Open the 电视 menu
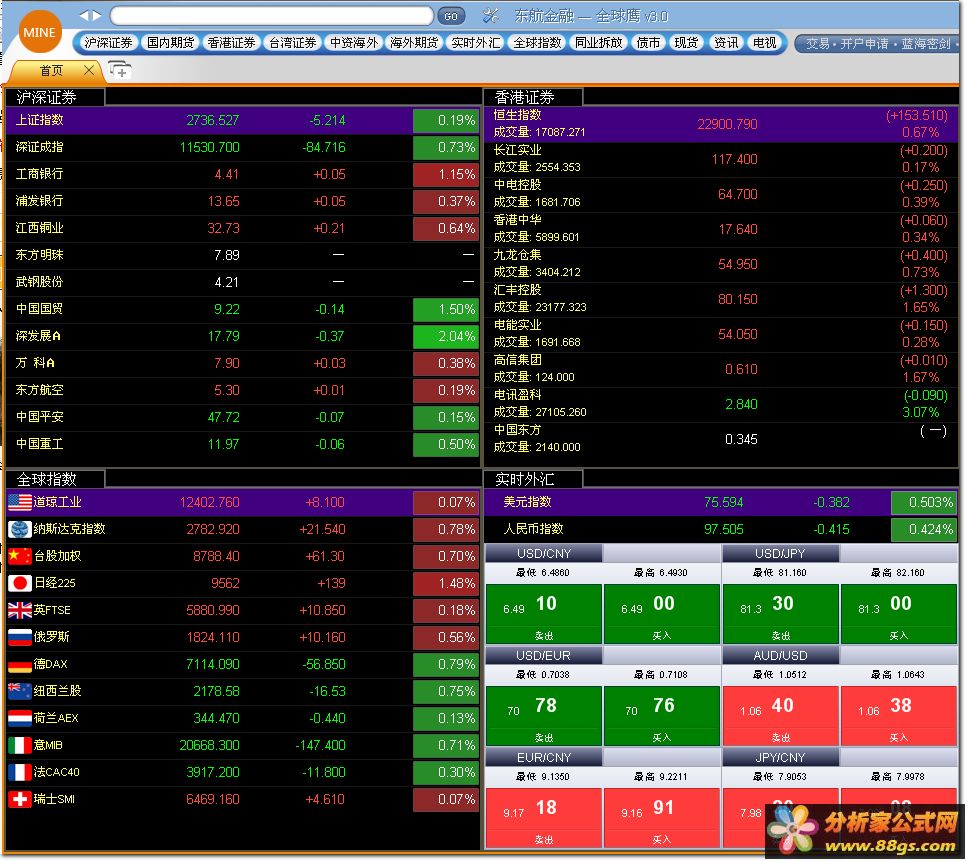The width and height of the screenshot is (967, 861). coord(765,43)
